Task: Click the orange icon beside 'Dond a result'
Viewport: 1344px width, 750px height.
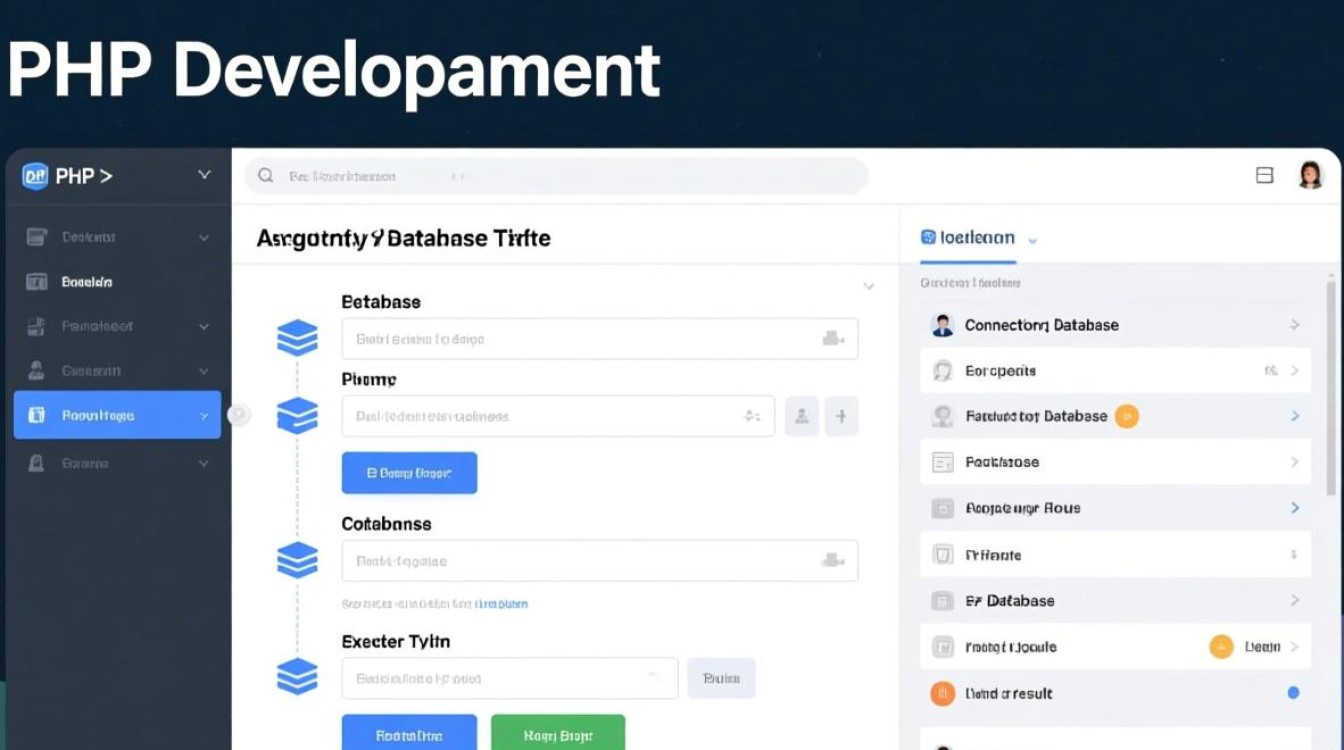Action: coord(942,693)
